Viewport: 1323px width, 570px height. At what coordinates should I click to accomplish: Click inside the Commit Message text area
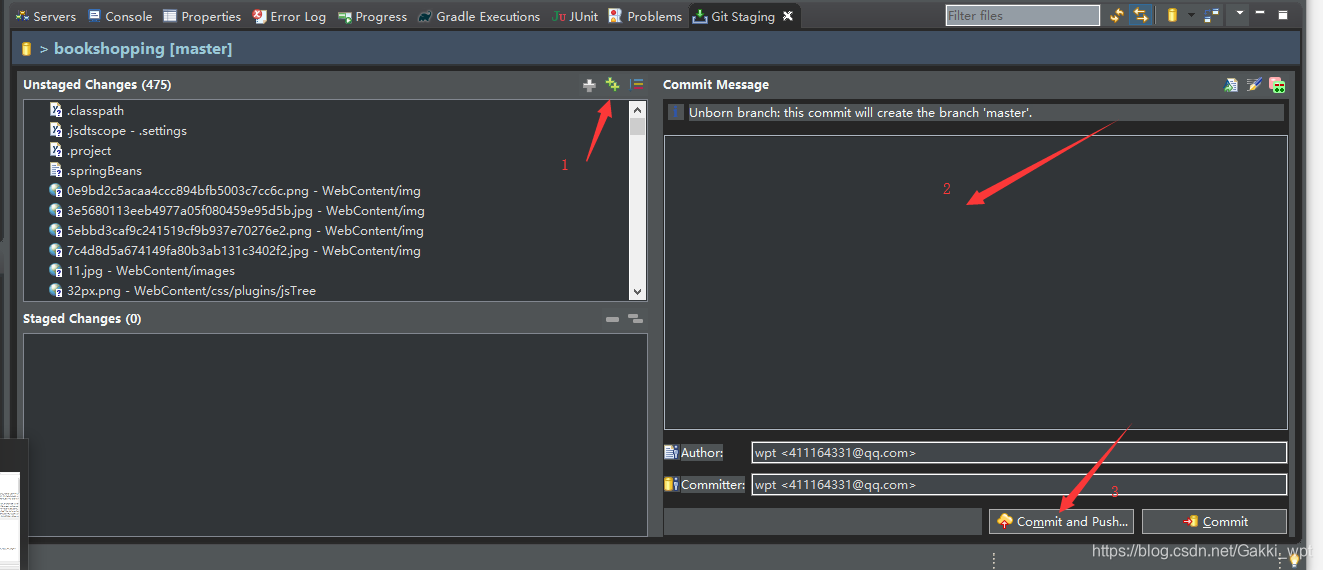point(975,282)
